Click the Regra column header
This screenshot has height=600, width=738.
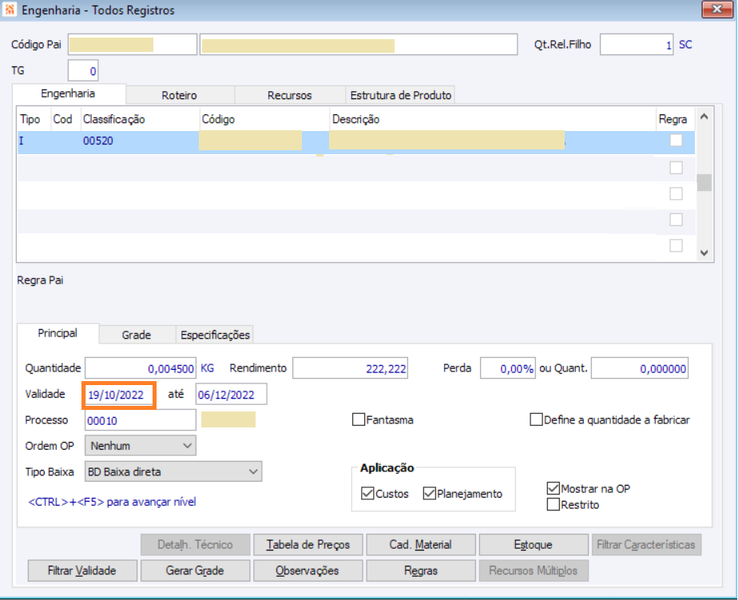[x=673, y=119]
